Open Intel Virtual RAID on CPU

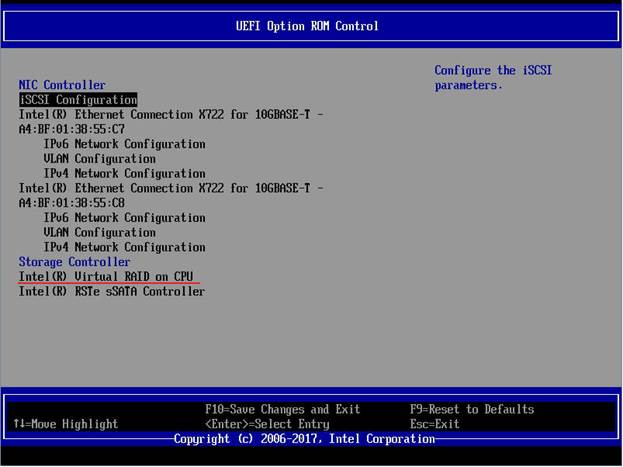coord(110,276)
